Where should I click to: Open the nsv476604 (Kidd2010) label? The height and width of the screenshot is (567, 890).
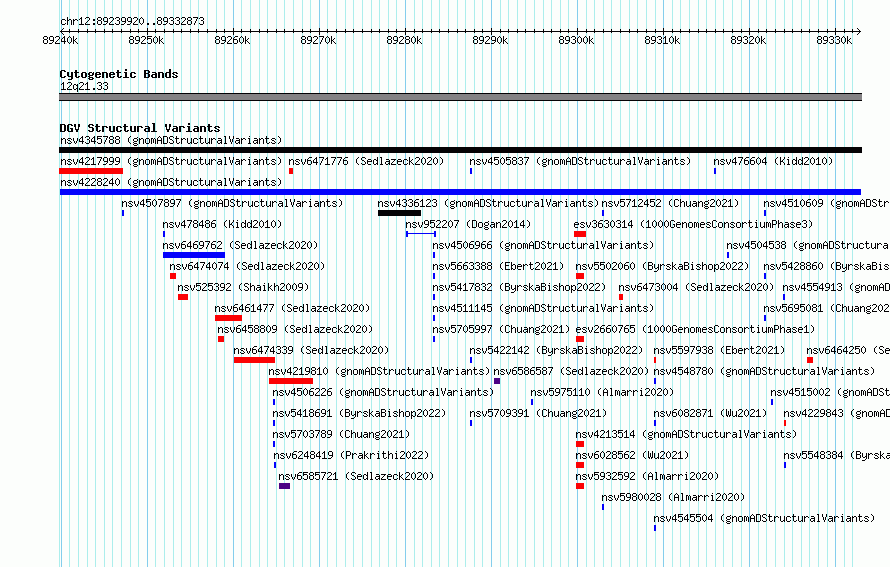tap(773, 161)
